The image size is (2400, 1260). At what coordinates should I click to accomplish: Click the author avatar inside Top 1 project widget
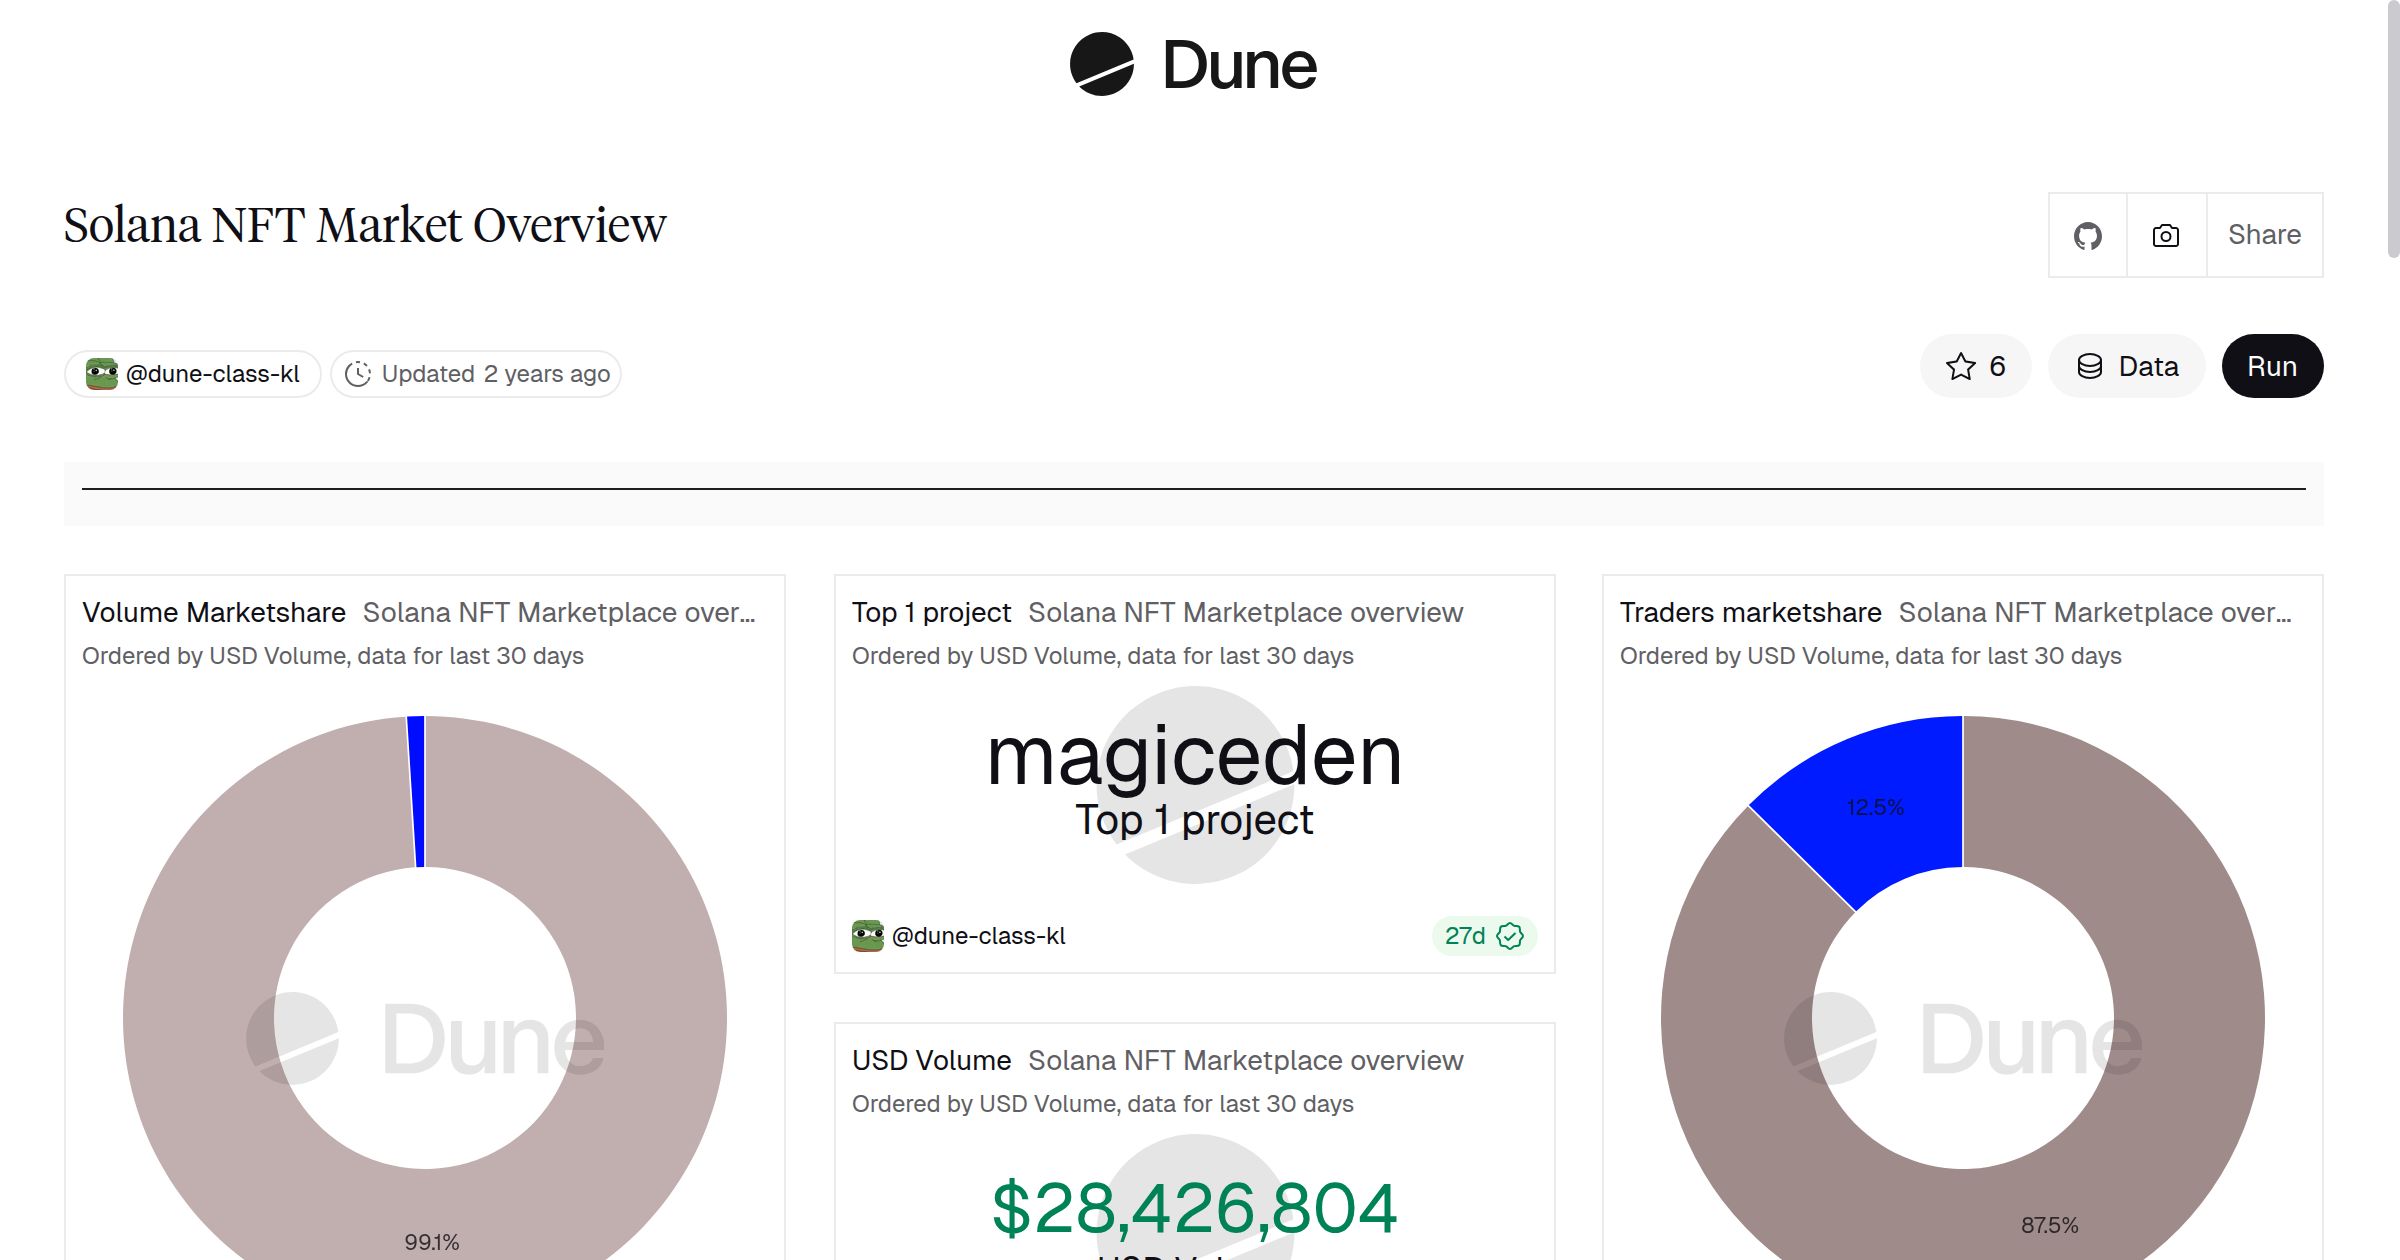click(x=866, y=935)
